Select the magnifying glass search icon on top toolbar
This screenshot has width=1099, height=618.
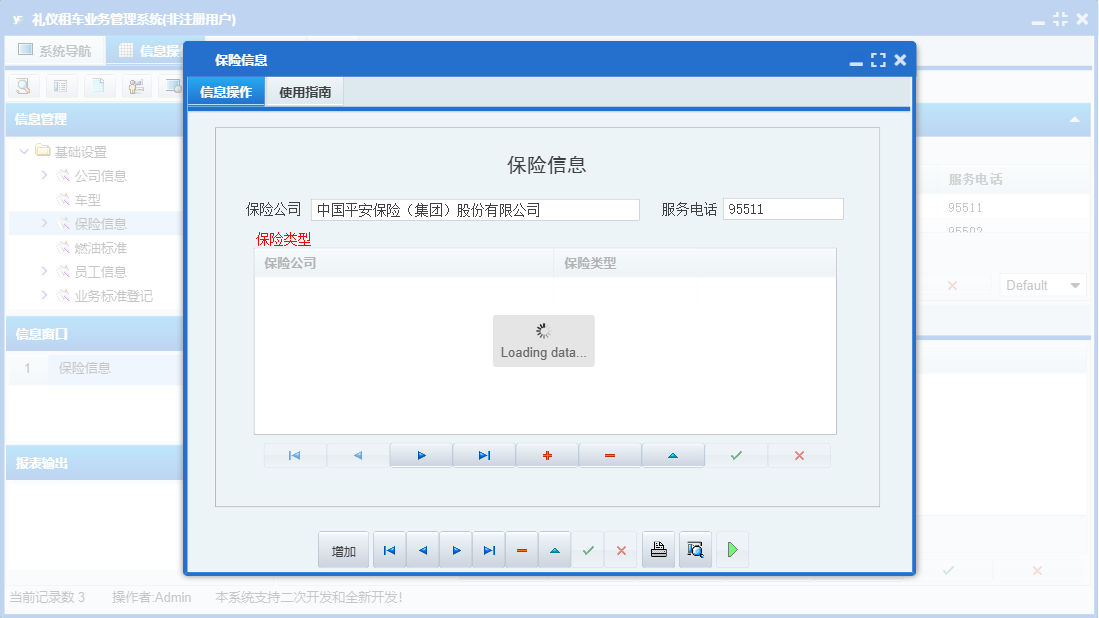(22, 86)
